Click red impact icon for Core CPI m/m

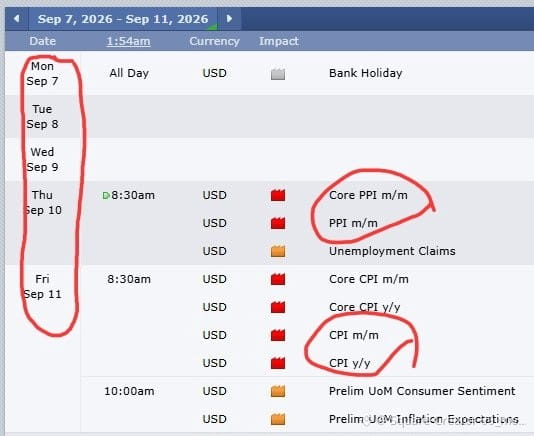(278, 279)
